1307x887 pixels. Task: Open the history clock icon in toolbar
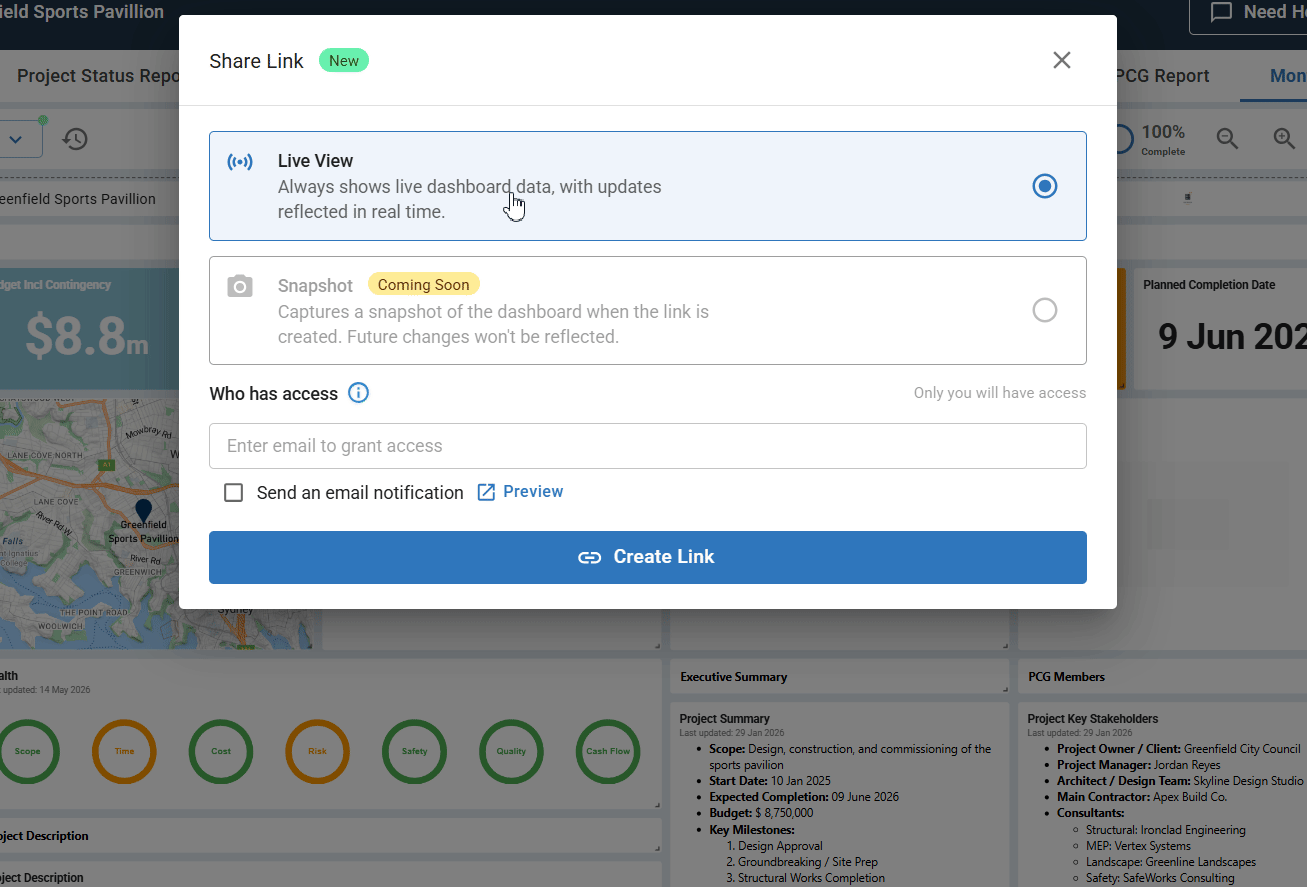tap(75, 139)
